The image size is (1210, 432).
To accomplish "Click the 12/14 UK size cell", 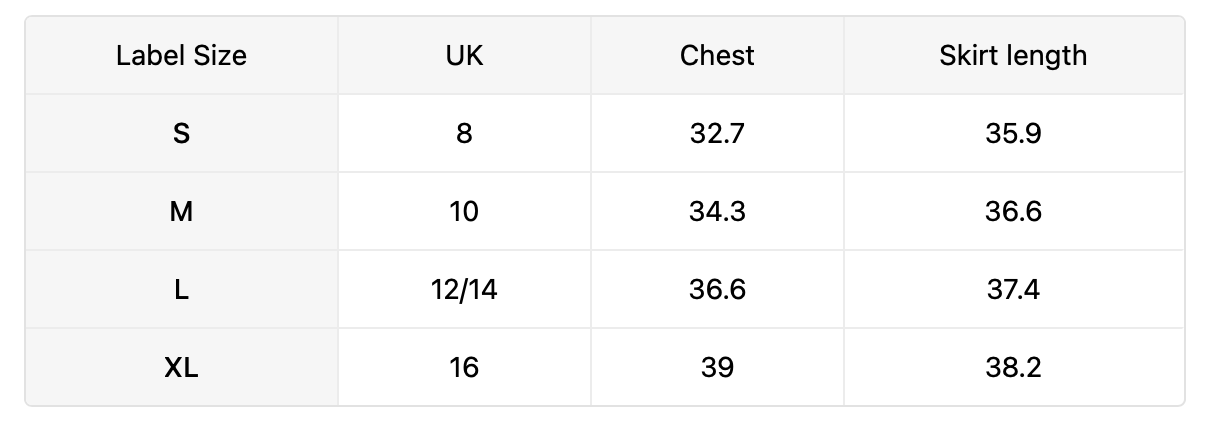I will (x=464, y=289).
